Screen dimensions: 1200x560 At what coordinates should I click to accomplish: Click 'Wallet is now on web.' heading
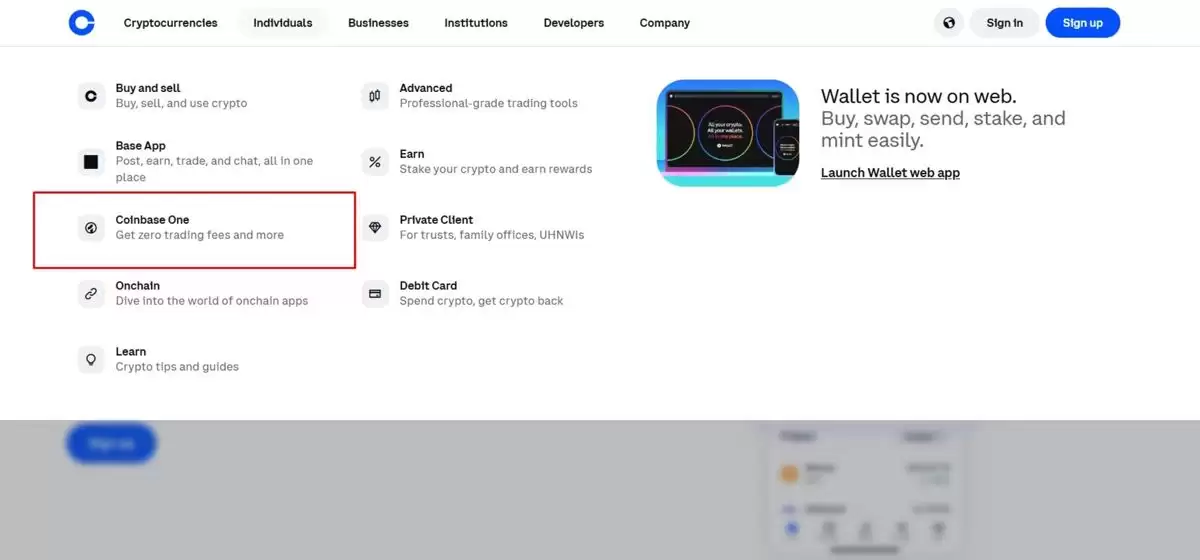[x=919, y=96]
